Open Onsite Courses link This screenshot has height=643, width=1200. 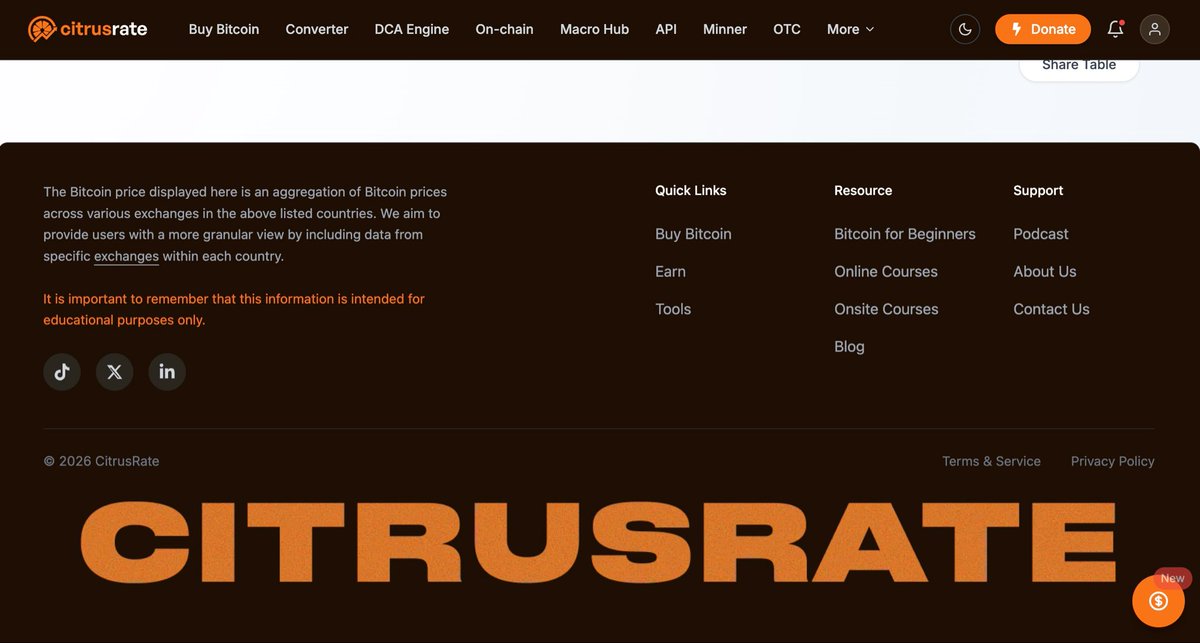pos(886,309)
